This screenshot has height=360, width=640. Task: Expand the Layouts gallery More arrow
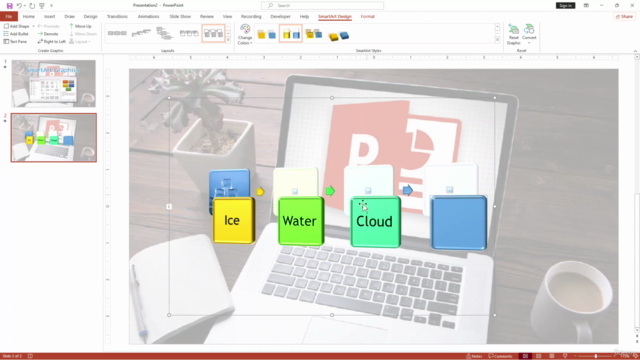[x=228, y=40]
